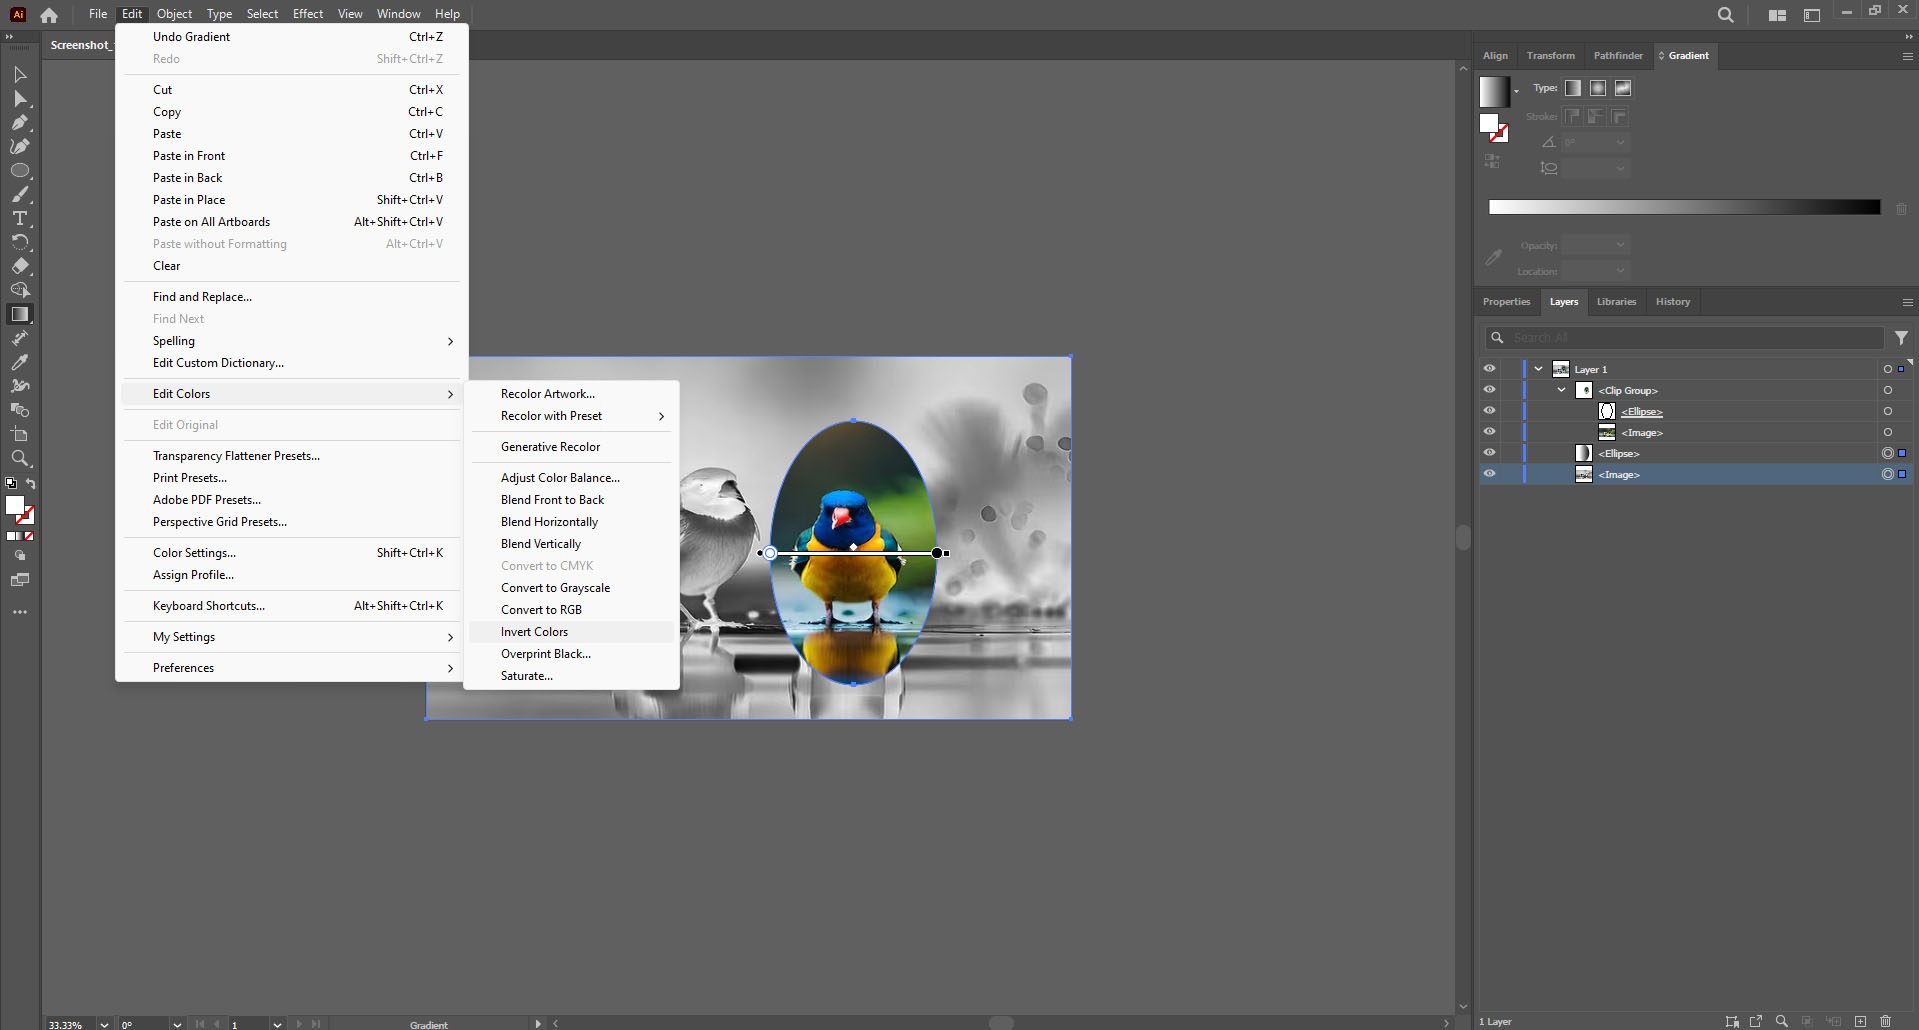Click the gradient color ramp

pos(1684,207)
